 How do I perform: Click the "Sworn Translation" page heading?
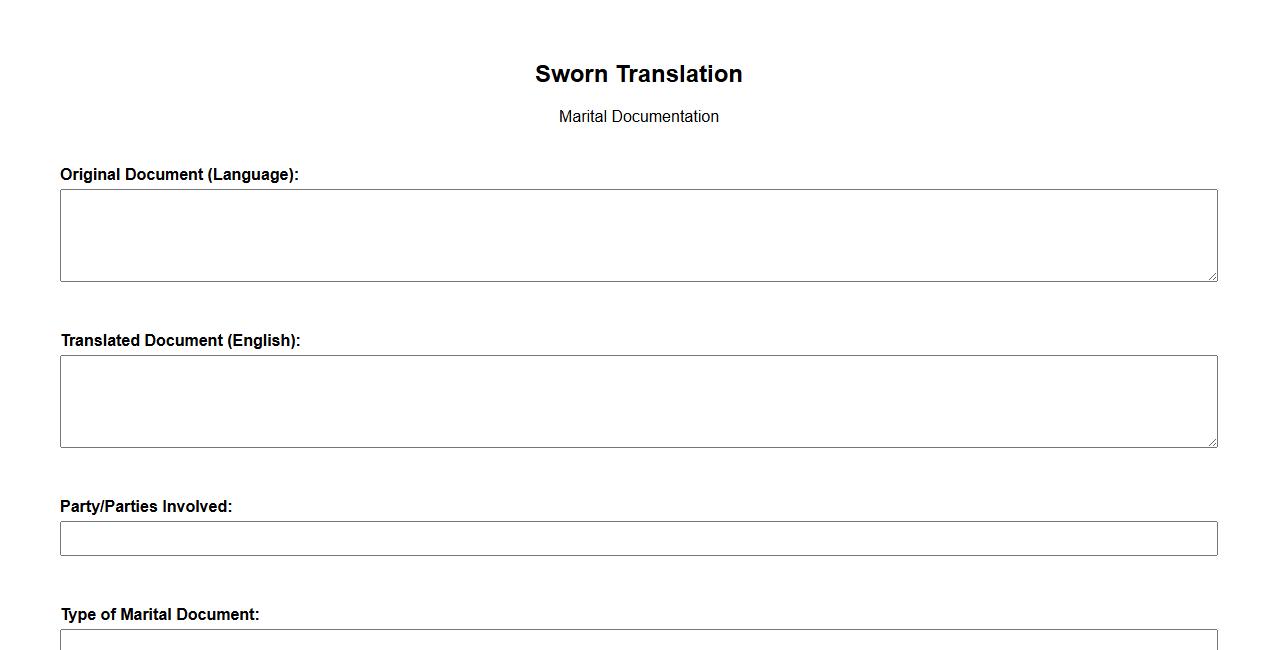click(x=638, y=74)
